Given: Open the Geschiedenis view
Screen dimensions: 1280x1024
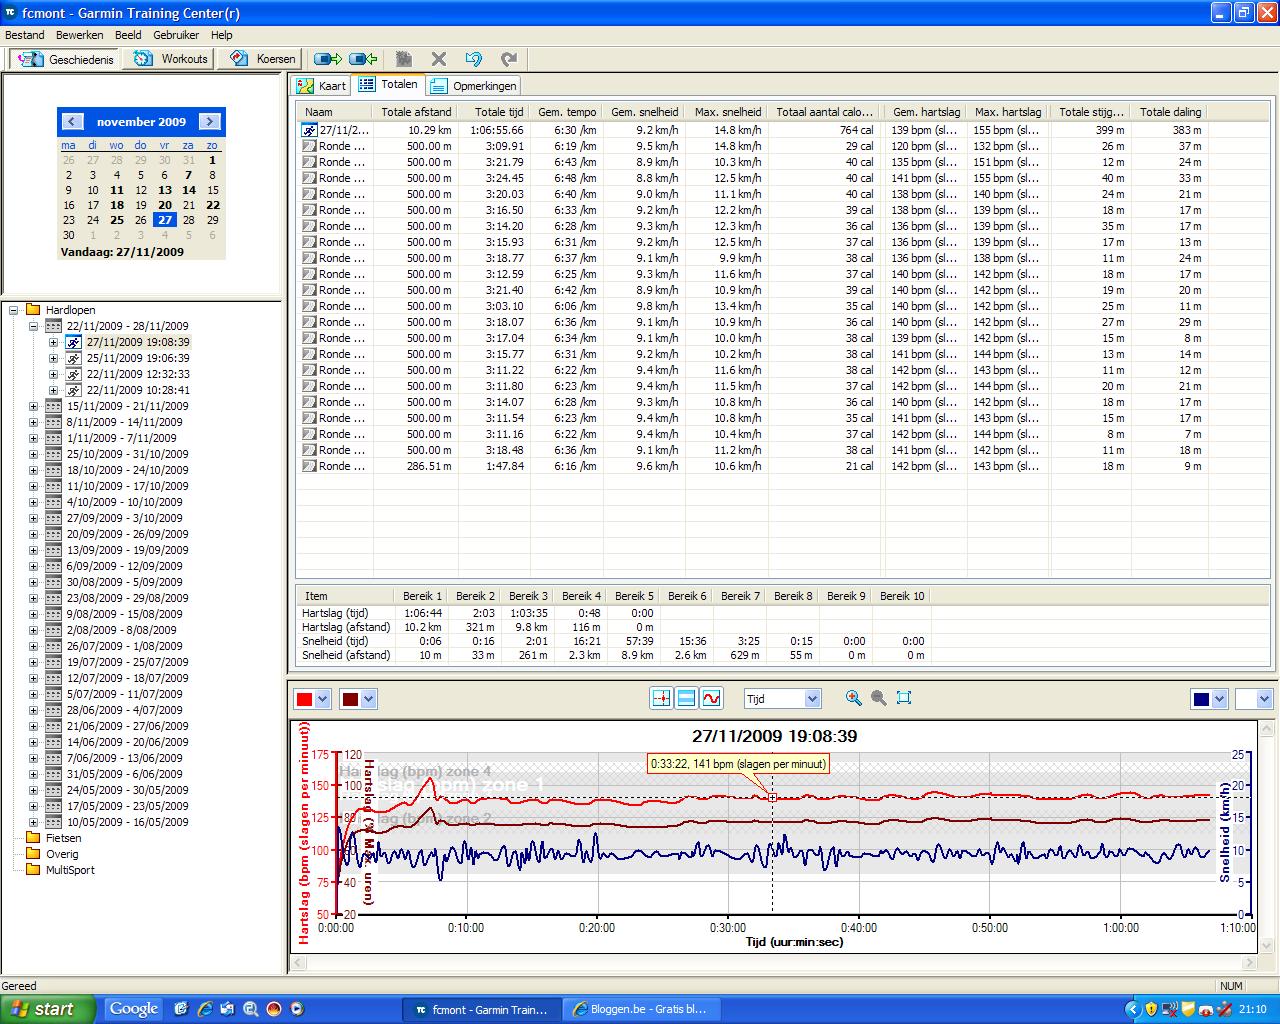Looking at the screenshot, I should [x=66, y=59].
